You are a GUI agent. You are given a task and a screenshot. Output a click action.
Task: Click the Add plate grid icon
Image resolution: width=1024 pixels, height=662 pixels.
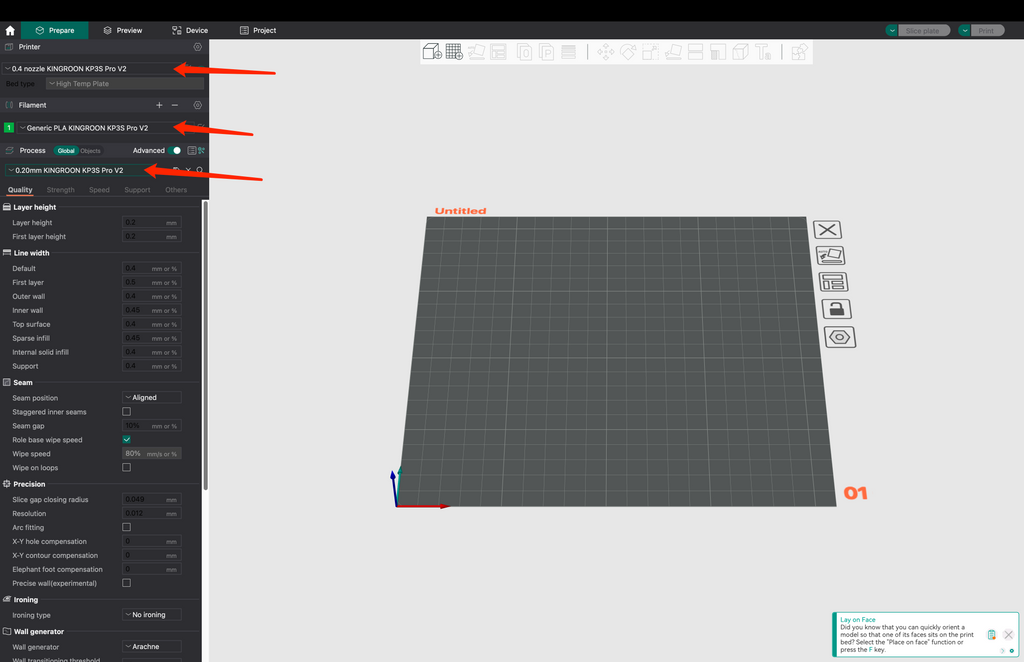(453, 52)
